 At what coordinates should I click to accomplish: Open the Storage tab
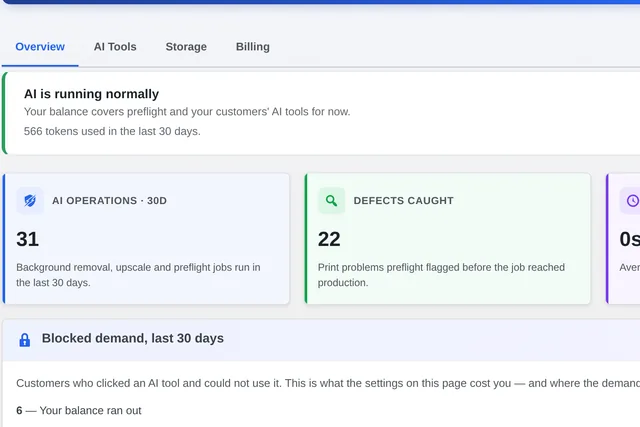186,47
